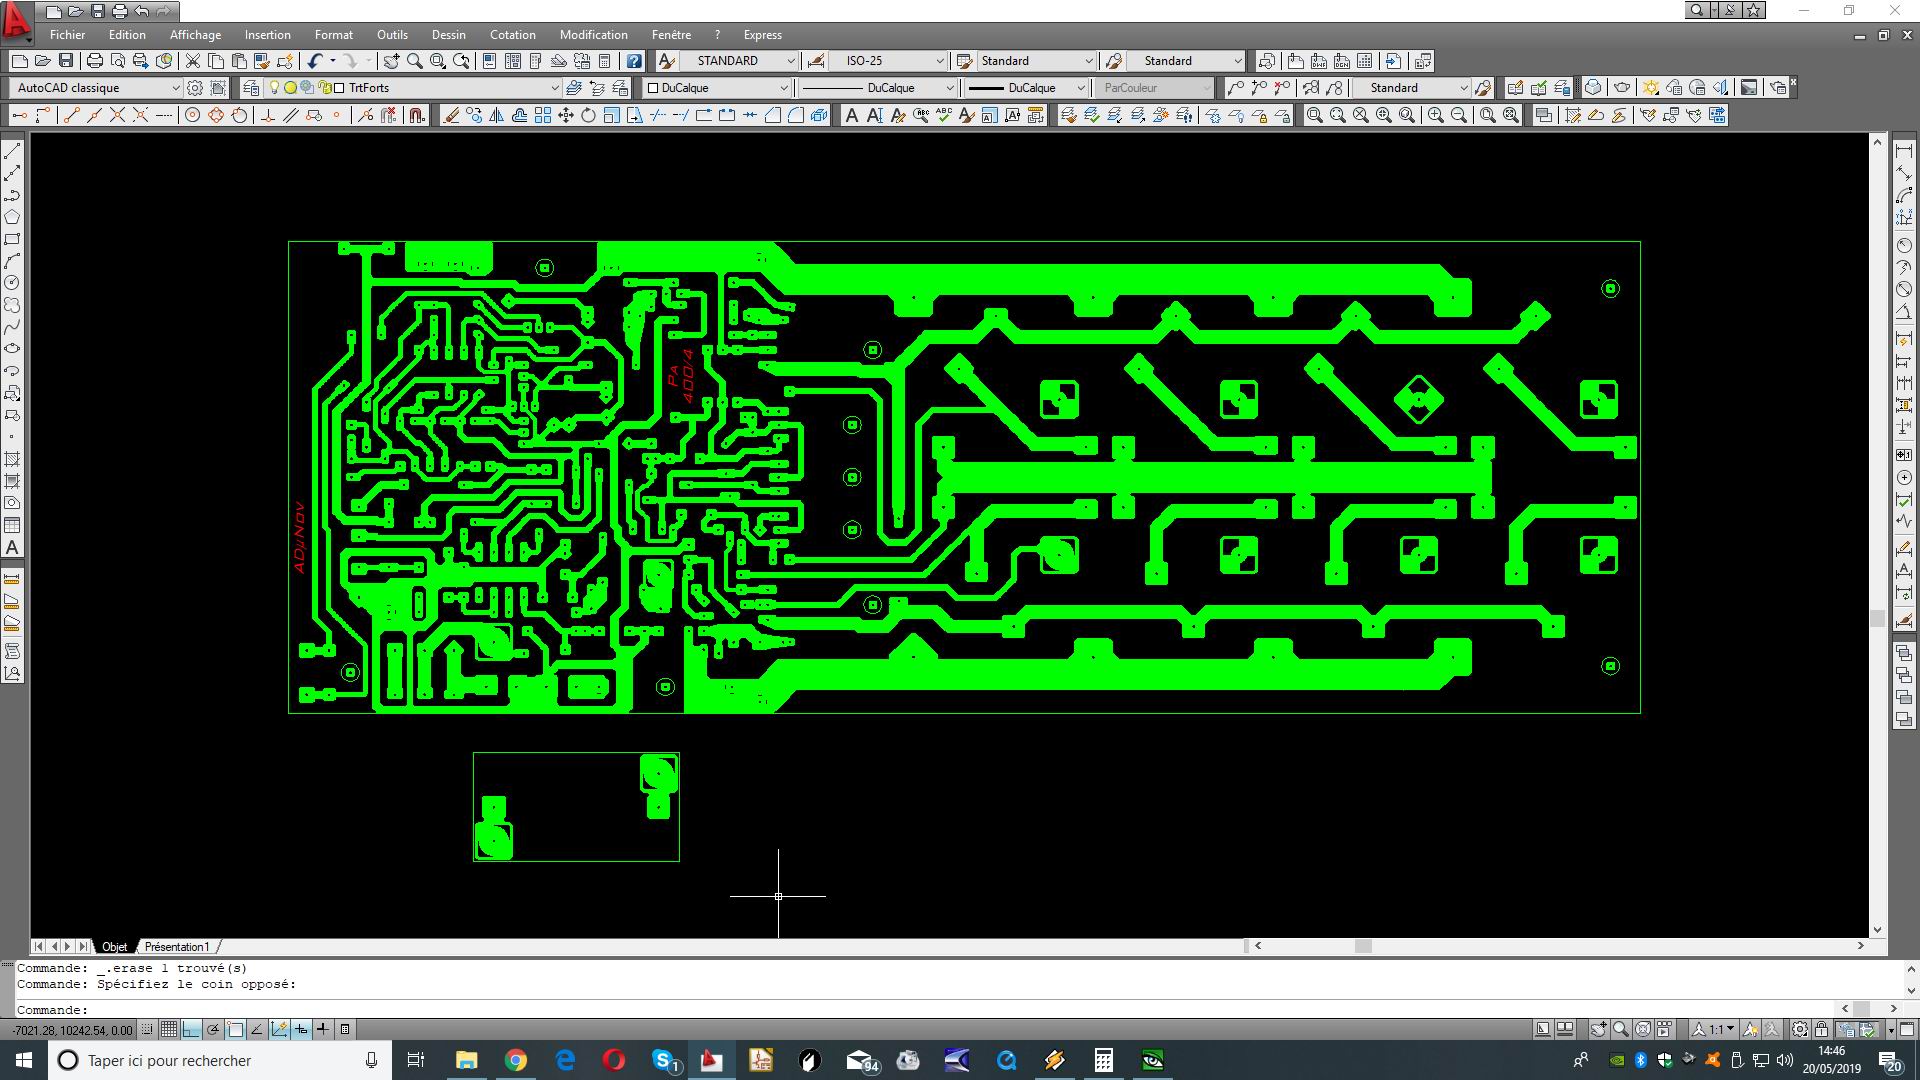Open the Help question mark icon
The width and height of the screenshot is (1920, 1080).
coord(634,61)
